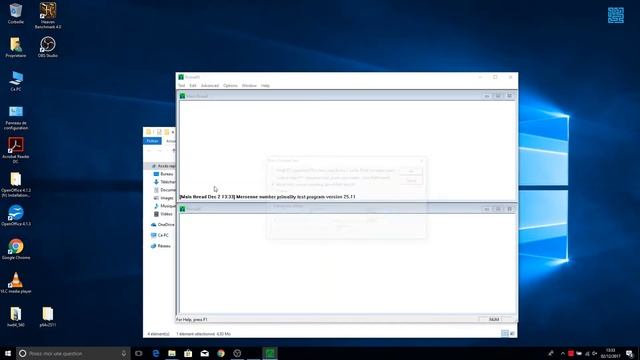Open the Advanced menu in Prime95
Image resolution: width=640 pixels, height=360 pixels.
tap(210, 85)
